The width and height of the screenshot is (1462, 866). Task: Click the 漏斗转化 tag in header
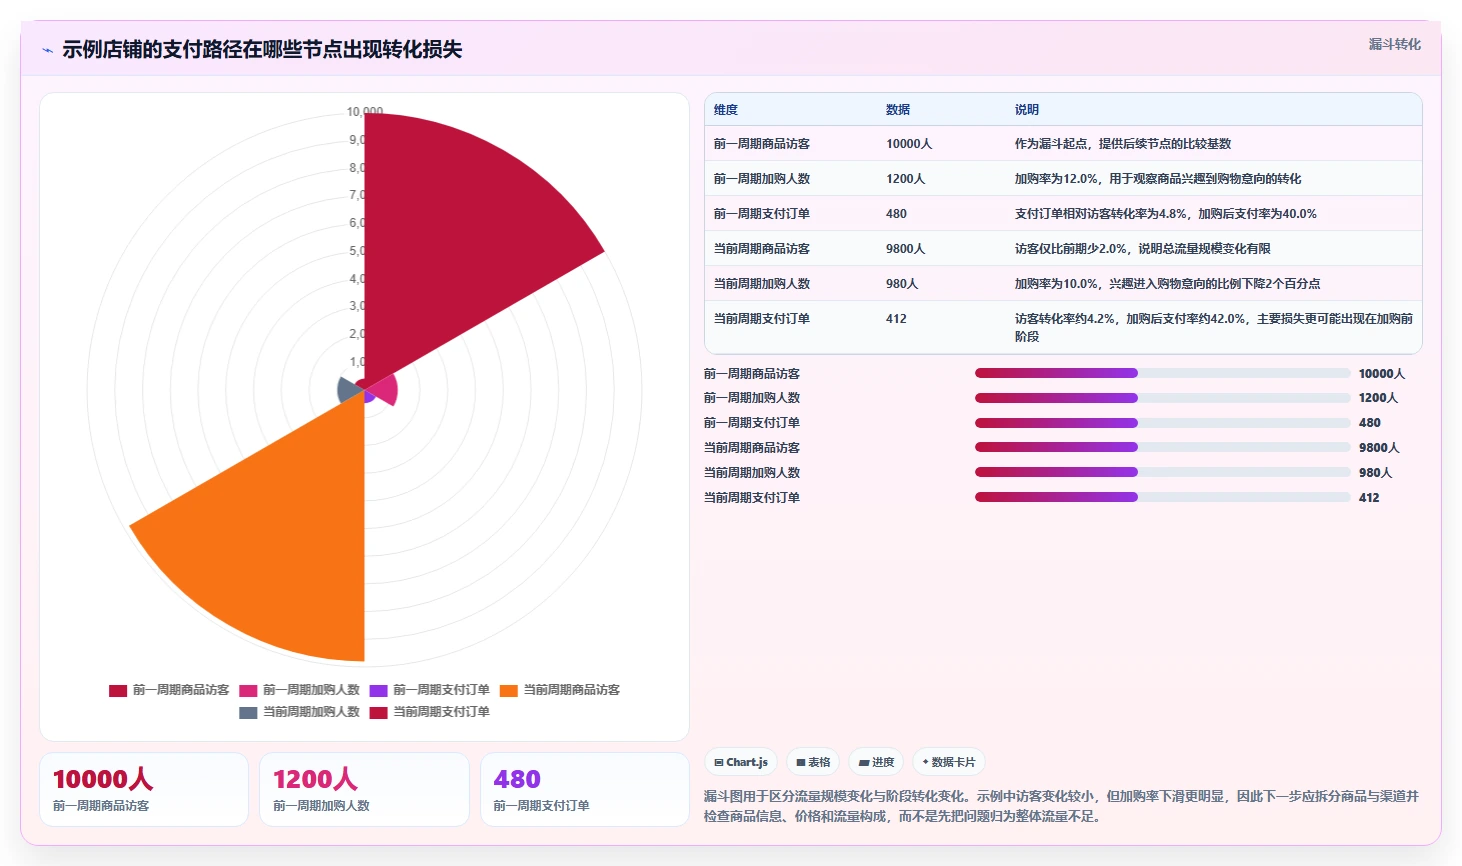pos(1394,44)
